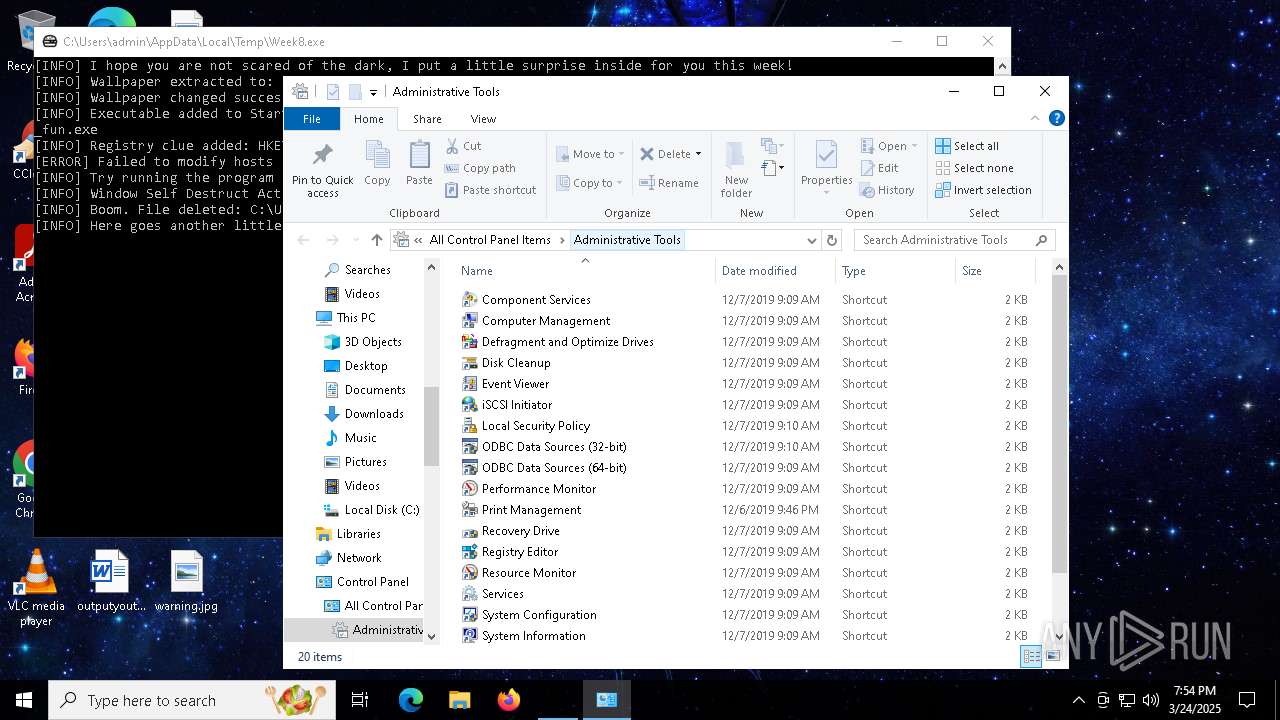
Task: Open the notification center icon
Action: (1247, 700)
